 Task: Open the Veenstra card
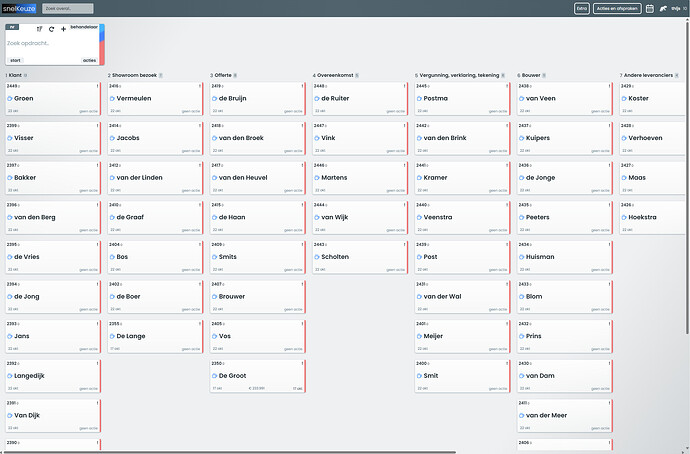tap(462, 217)
